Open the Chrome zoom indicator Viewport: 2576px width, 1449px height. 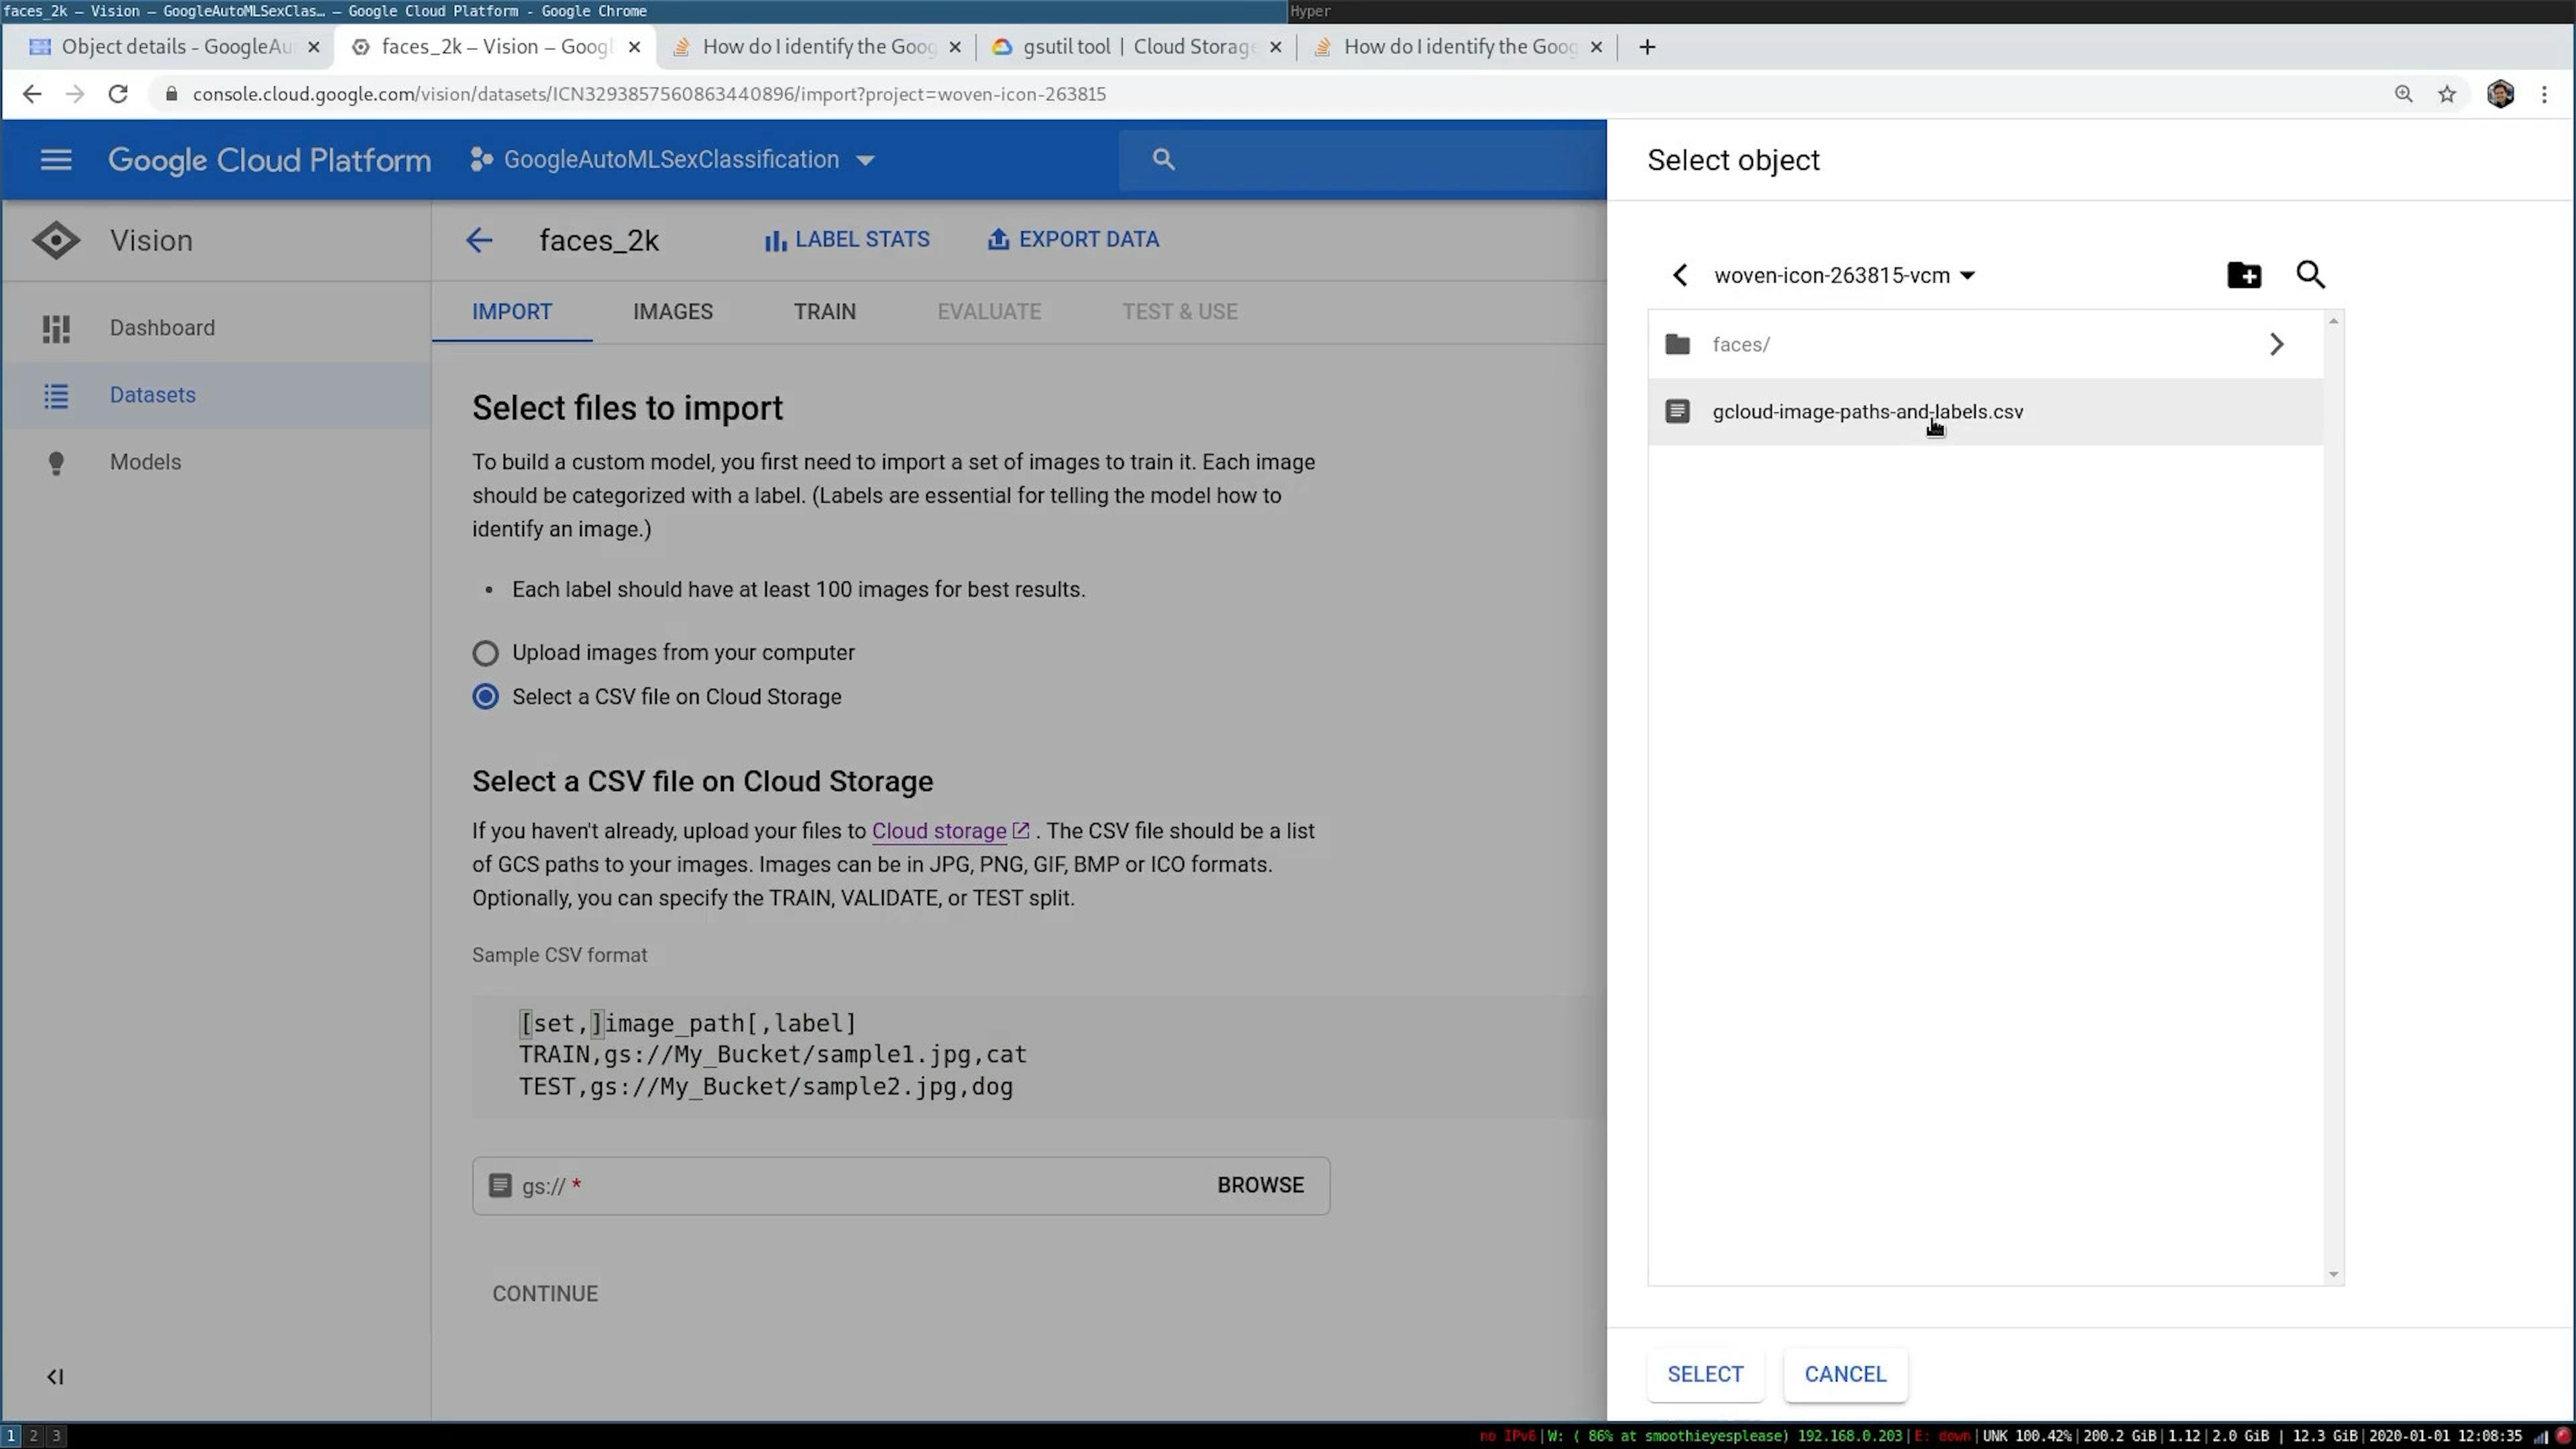(x=2404, y=94)
